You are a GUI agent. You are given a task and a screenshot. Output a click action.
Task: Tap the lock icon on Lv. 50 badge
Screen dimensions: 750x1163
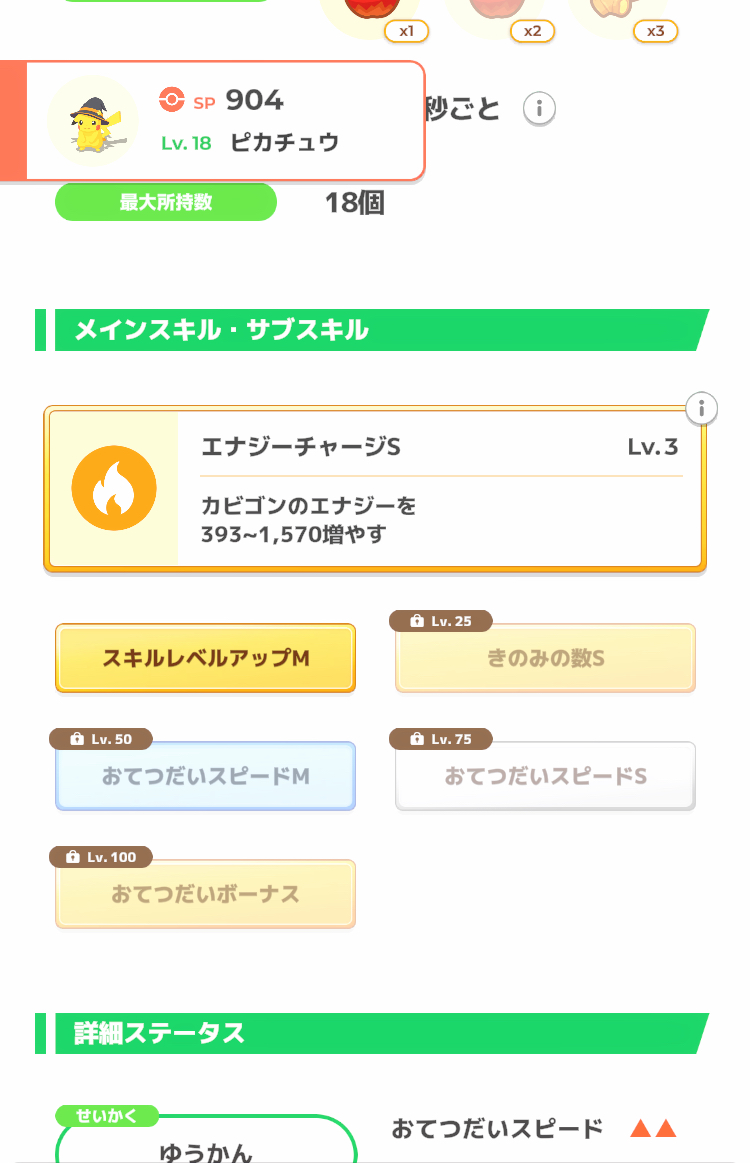(77, 740)
